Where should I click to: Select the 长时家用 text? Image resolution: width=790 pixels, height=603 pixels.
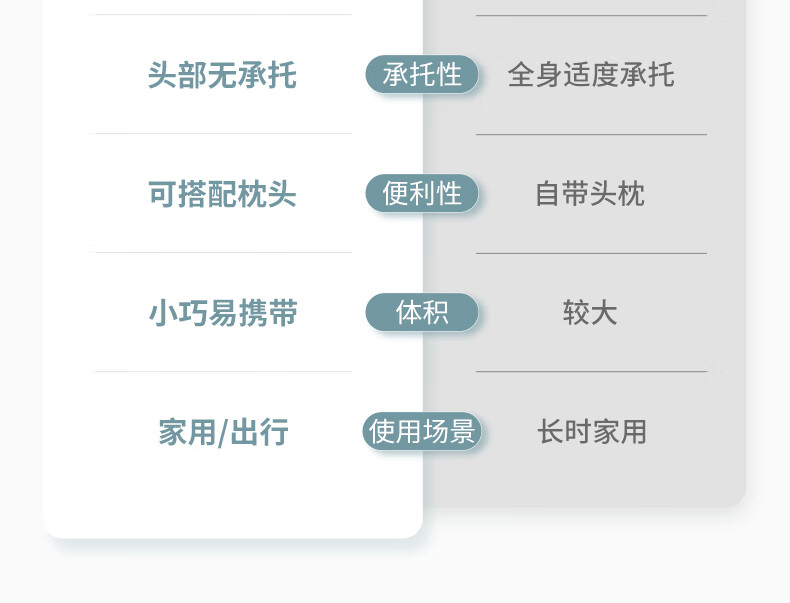(591, 432)
